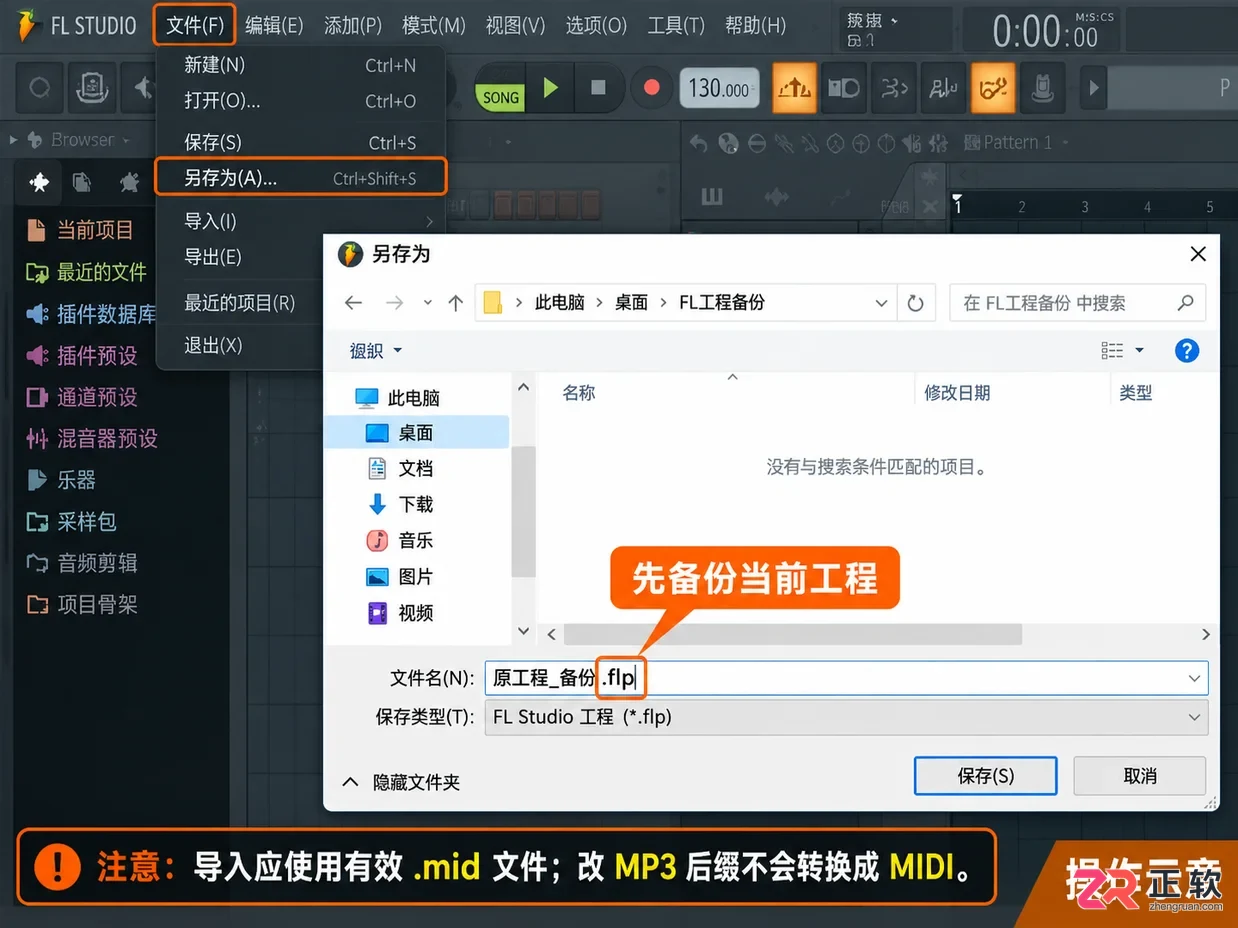This screenshot has width=1238, height=928.
Task: Open 插件预设 in the Browser
Action: click(82, 355)
